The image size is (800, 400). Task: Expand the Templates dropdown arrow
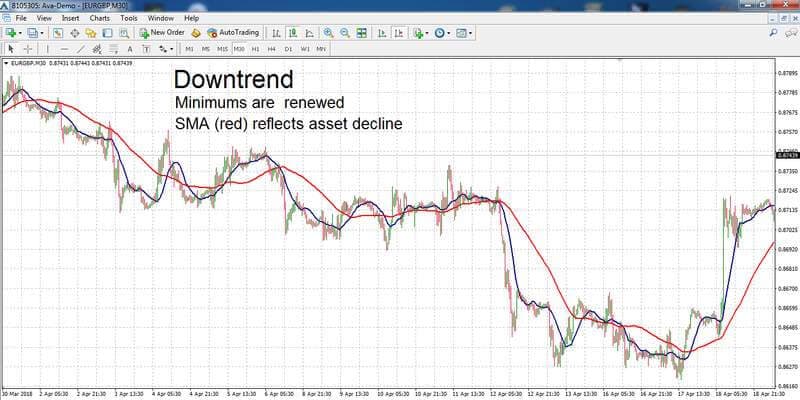[x=470, y=33]
